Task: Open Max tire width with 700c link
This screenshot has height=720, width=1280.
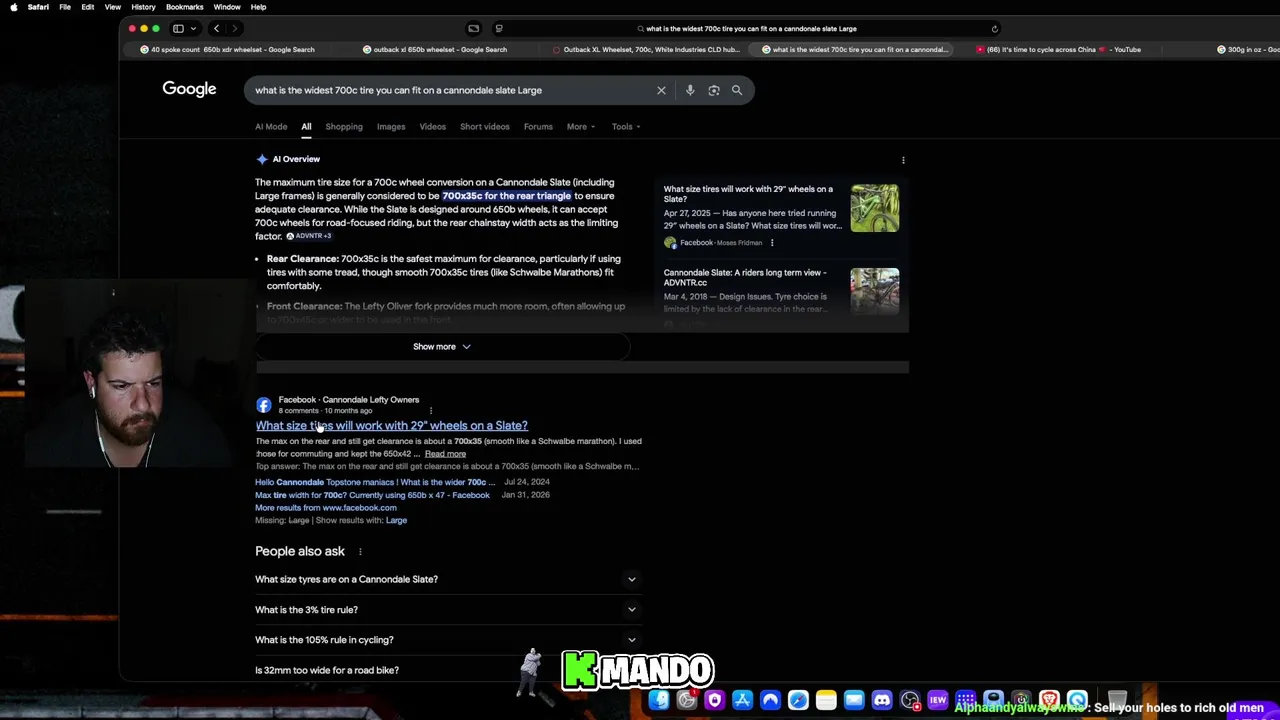Action: tap(372, 495)
